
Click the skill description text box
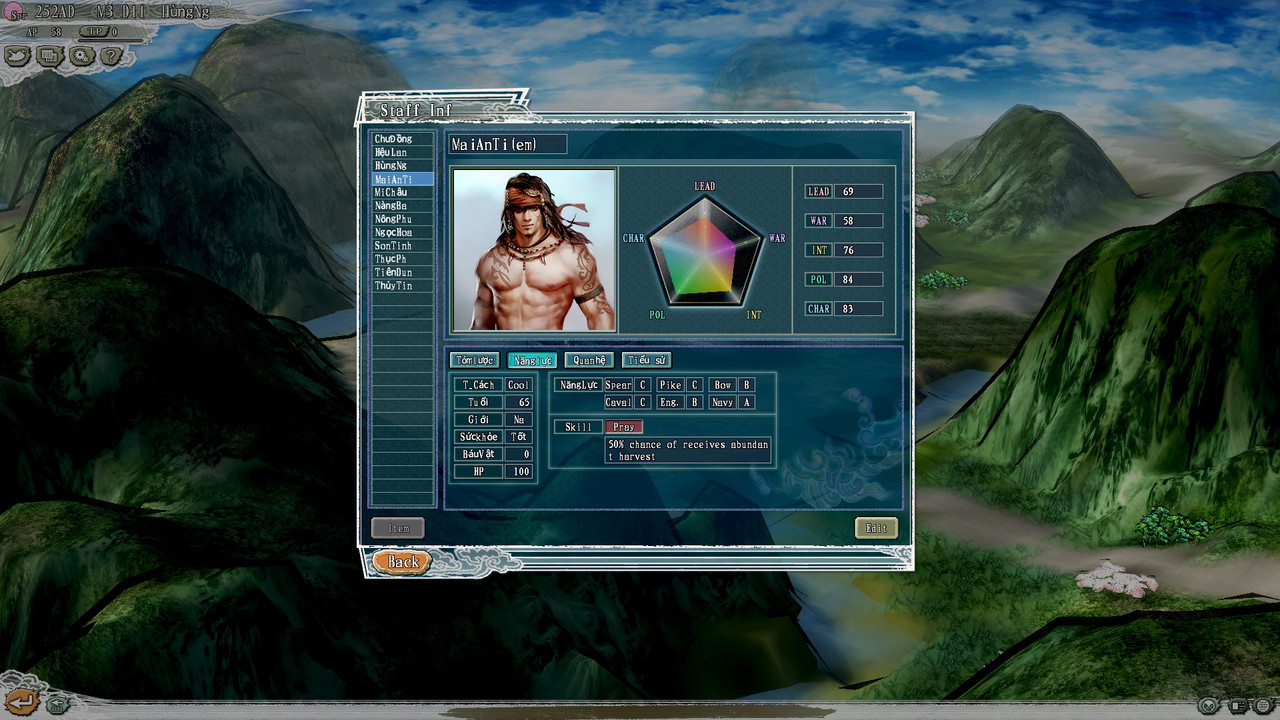click(688, 450)
